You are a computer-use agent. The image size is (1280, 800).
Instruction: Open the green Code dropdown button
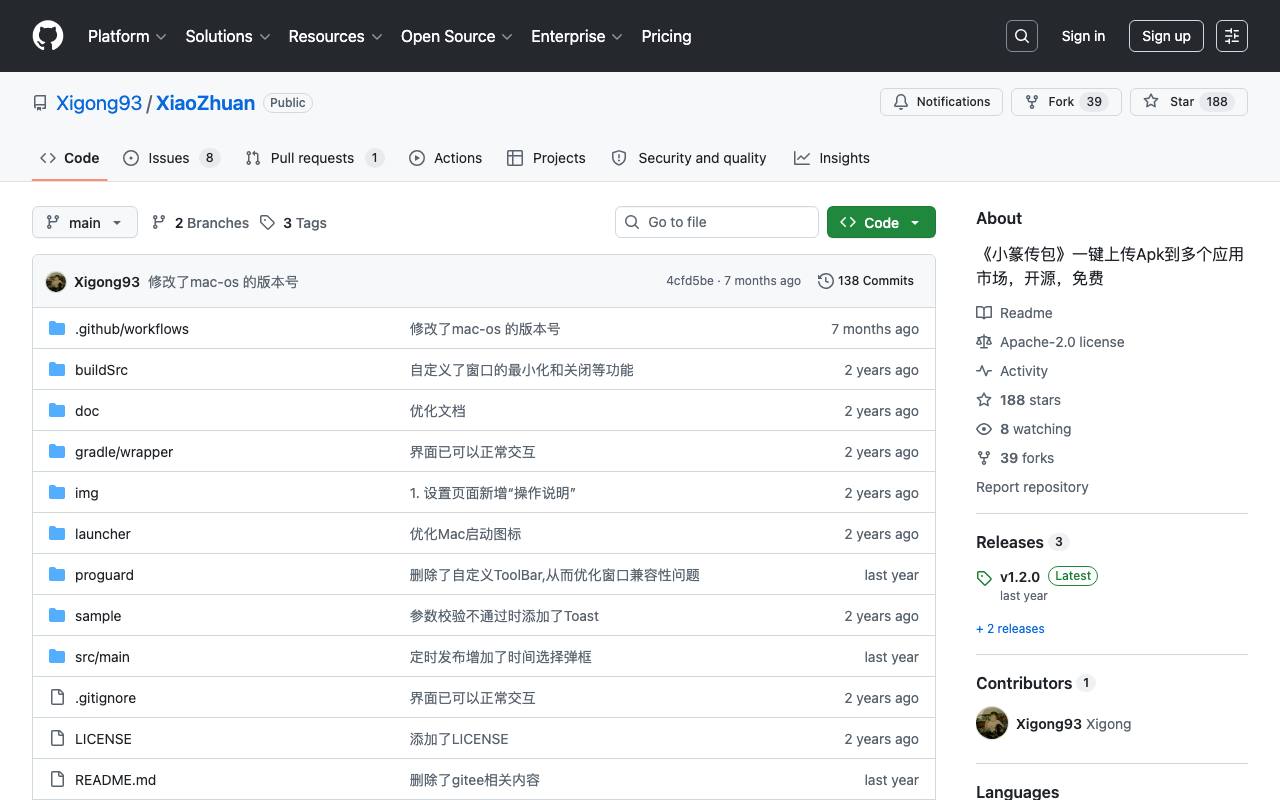click(881, 222)
